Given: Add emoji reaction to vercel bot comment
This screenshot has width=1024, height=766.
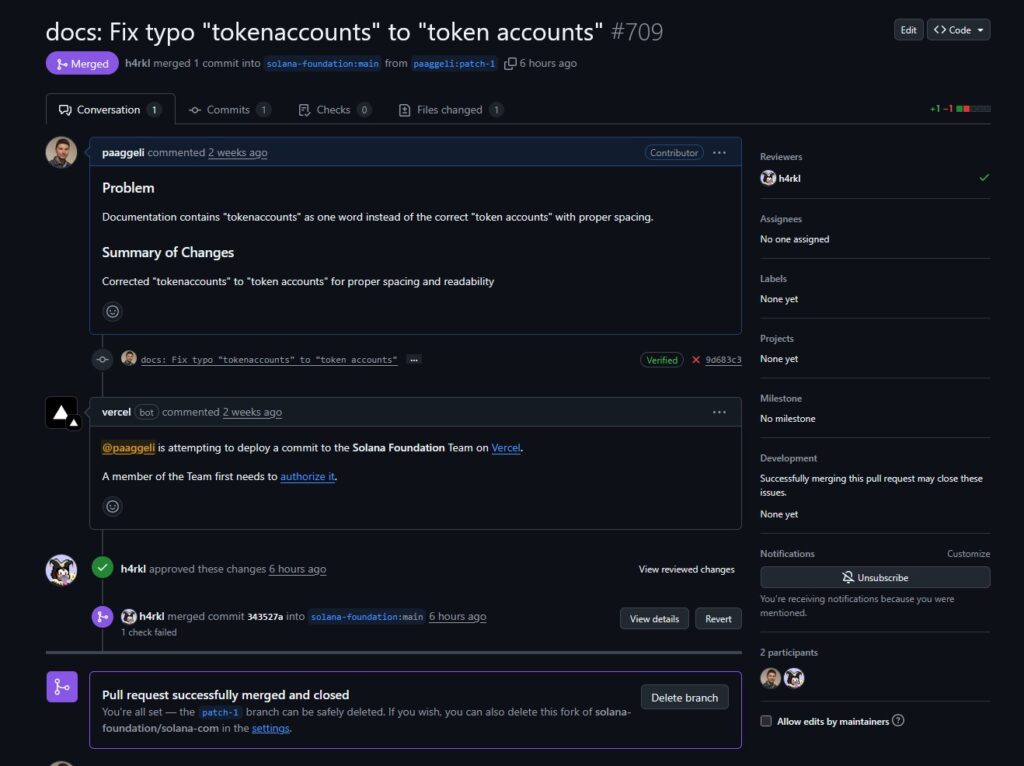Looking at the screenshot, I should [x=113, y=506].
